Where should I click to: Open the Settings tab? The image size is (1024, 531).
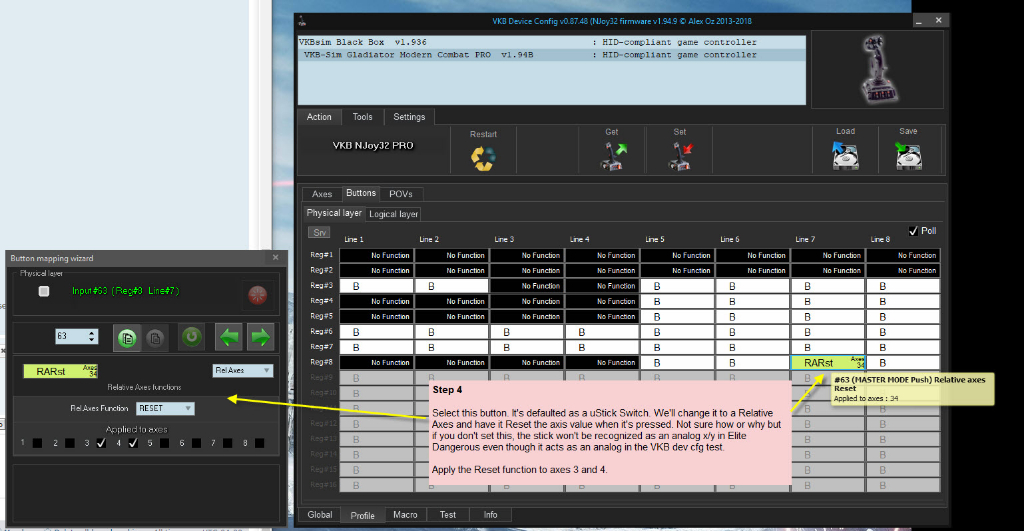[x=409, y=117]
